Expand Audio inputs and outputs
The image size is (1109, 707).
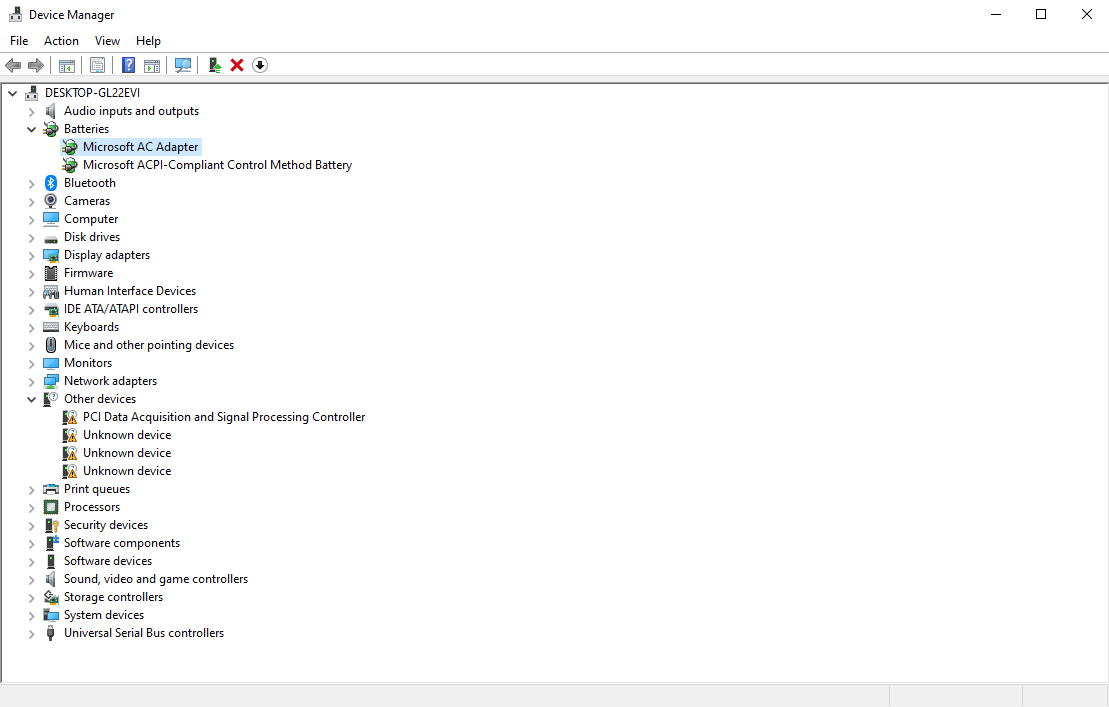pos(31,112)
